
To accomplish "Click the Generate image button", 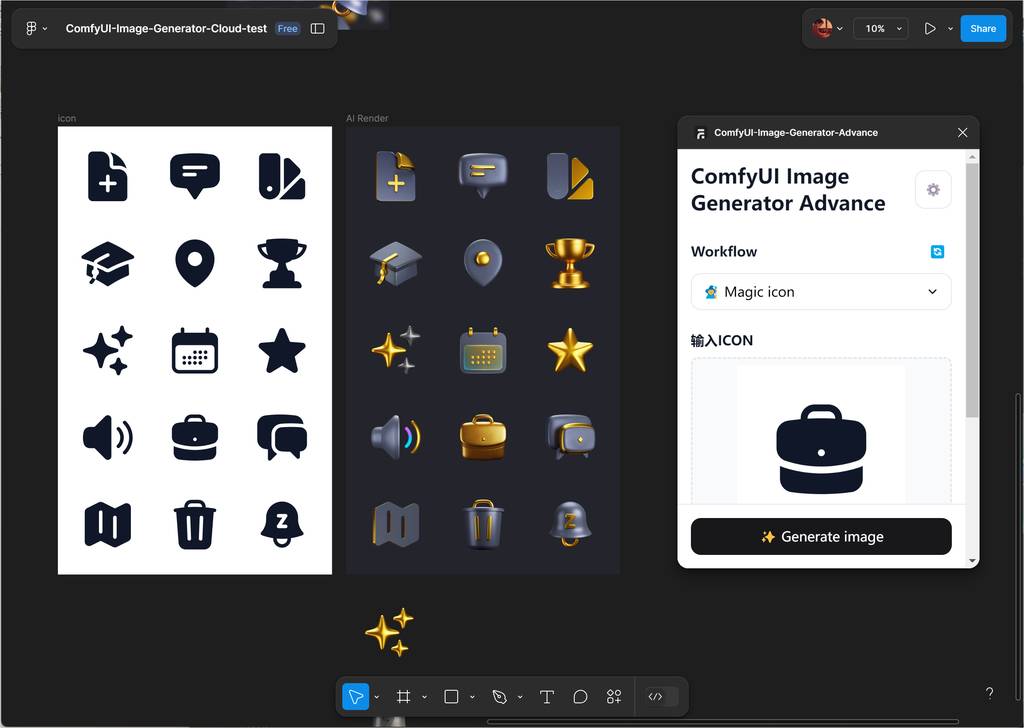I will click(820, 536).
